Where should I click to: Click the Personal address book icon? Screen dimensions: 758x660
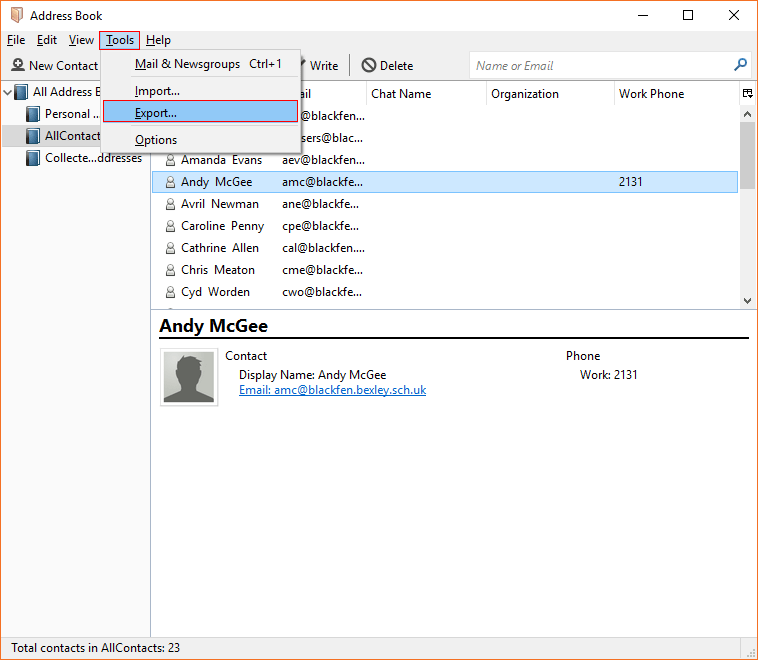(33, 114)
